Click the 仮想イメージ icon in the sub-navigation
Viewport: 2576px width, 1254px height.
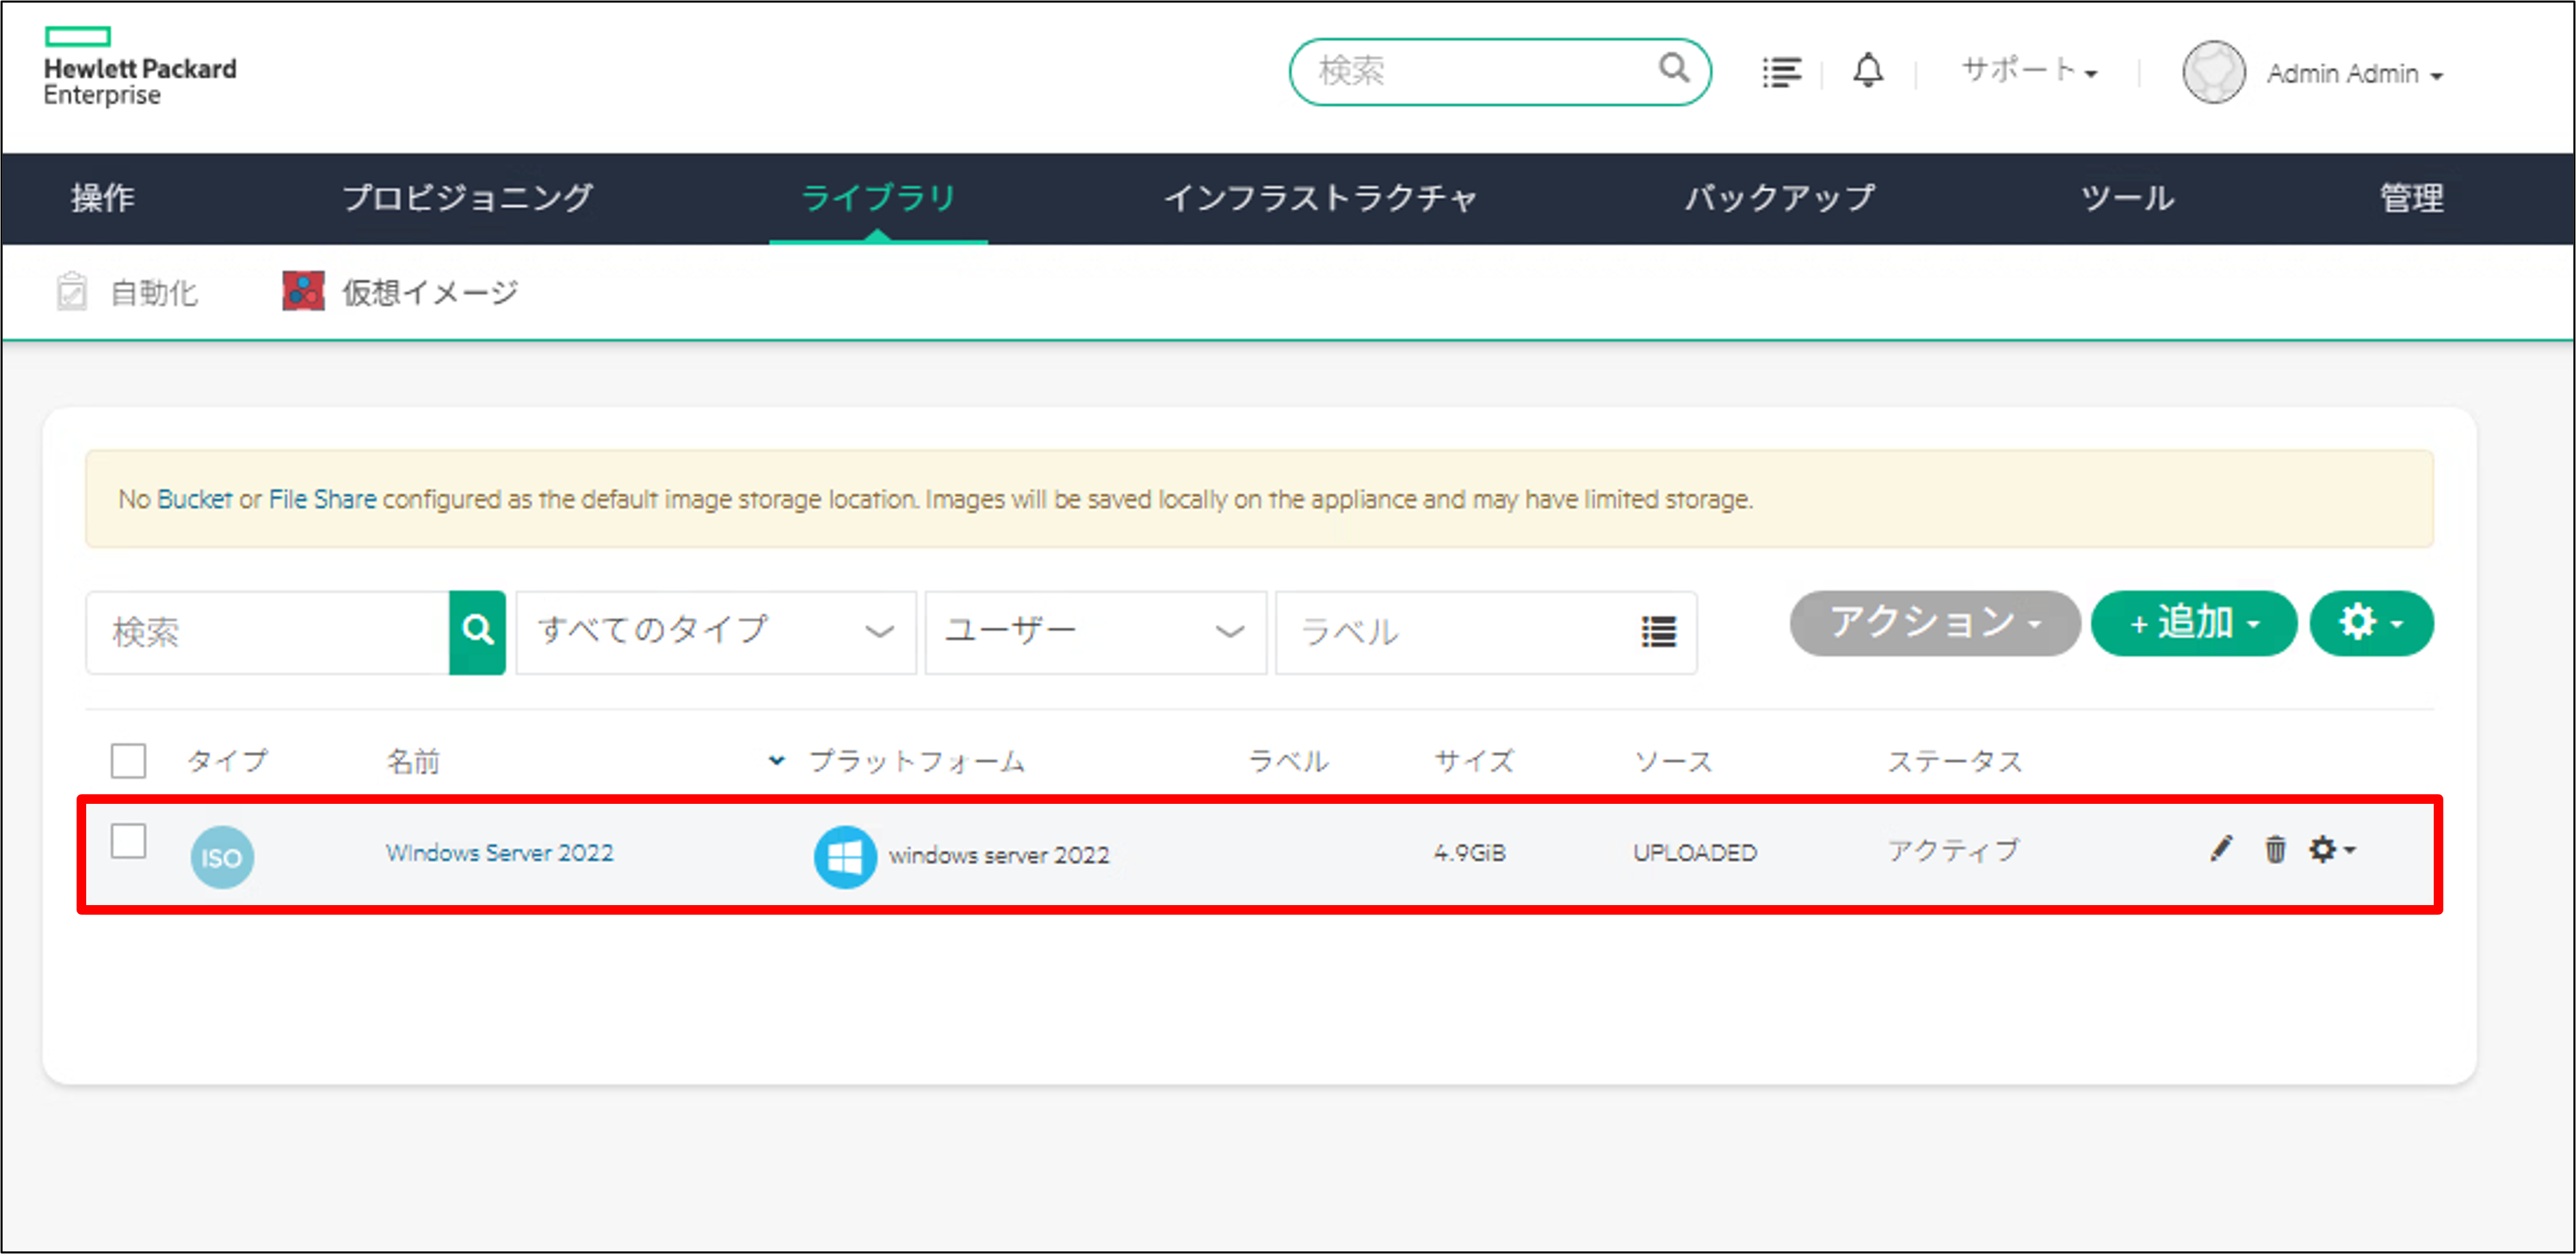pyautogui.click(x=302, y=291)
